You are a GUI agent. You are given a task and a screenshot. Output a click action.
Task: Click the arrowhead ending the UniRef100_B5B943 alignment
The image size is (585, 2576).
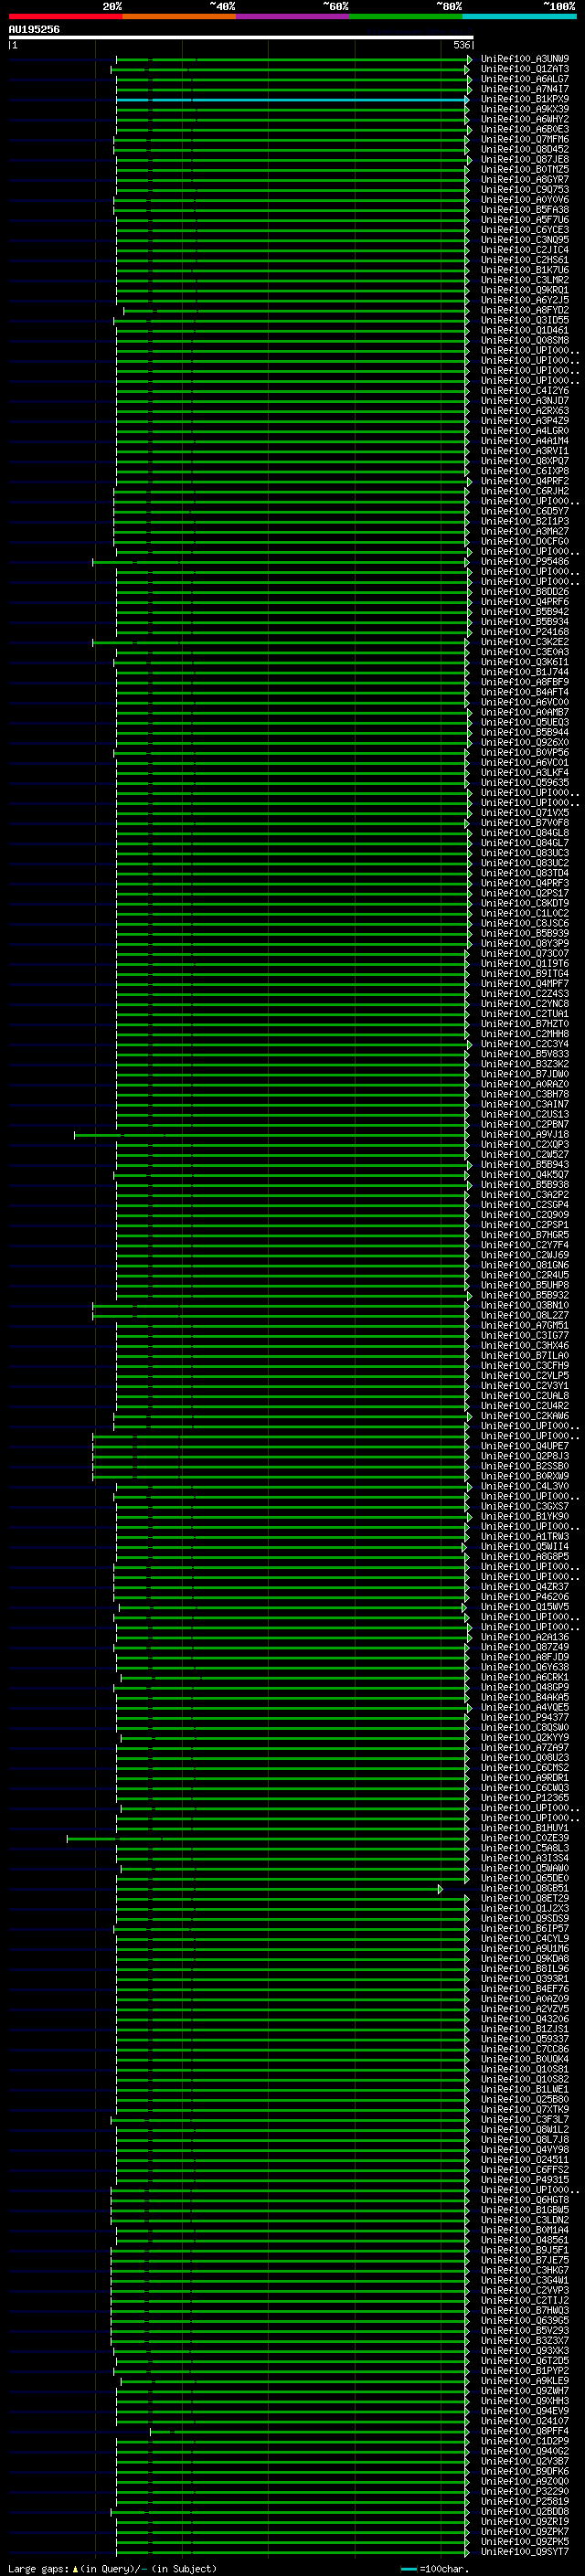pos(469,1165)
